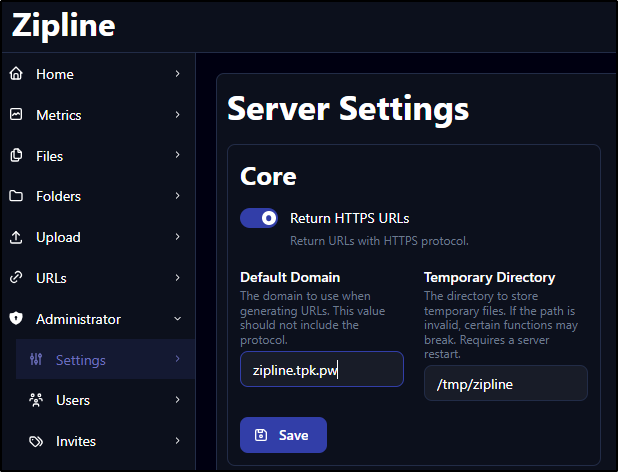Open the Metrics menu item
Image resolution: width=618 pixels, height=472 pixels.
pos(98,115)
